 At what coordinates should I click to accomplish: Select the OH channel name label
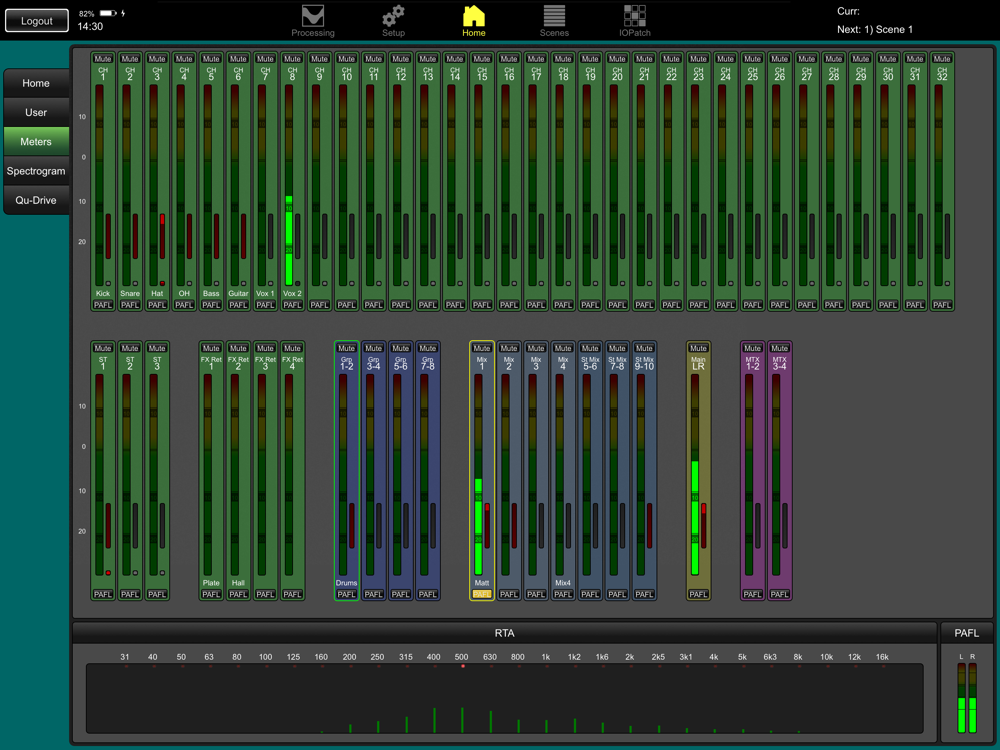pyautogui.click(x=184, y=293)
